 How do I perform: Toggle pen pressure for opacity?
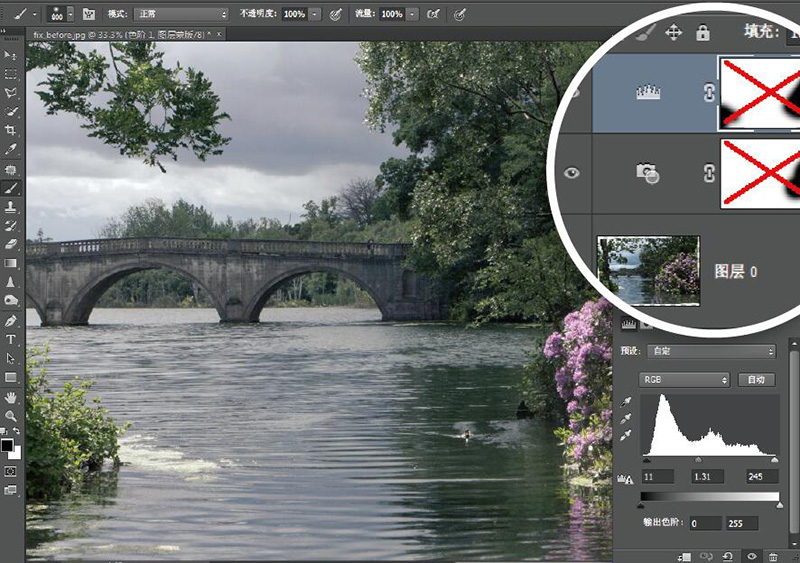point(335,14)
